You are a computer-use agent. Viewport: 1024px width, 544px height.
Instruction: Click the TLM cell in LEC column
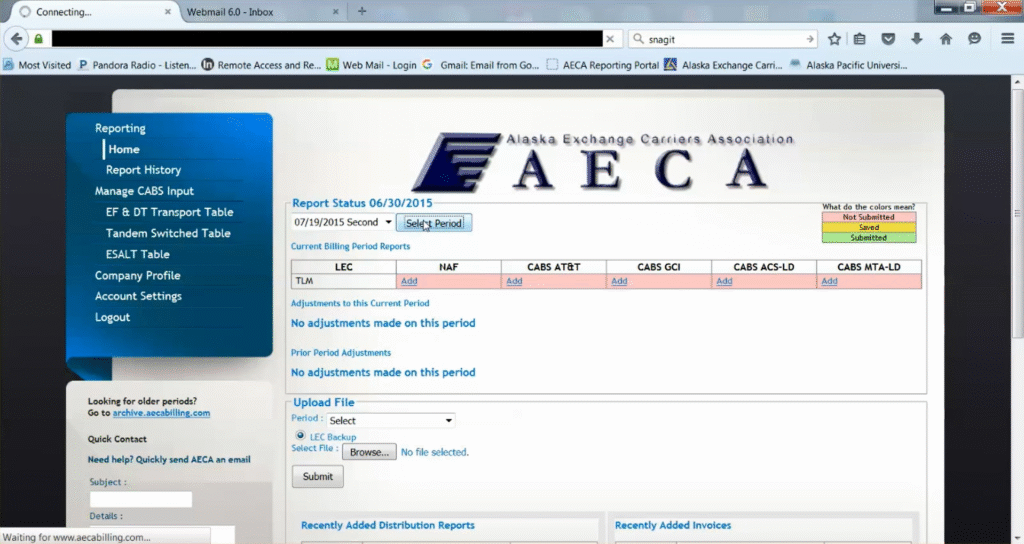point(344,281)
